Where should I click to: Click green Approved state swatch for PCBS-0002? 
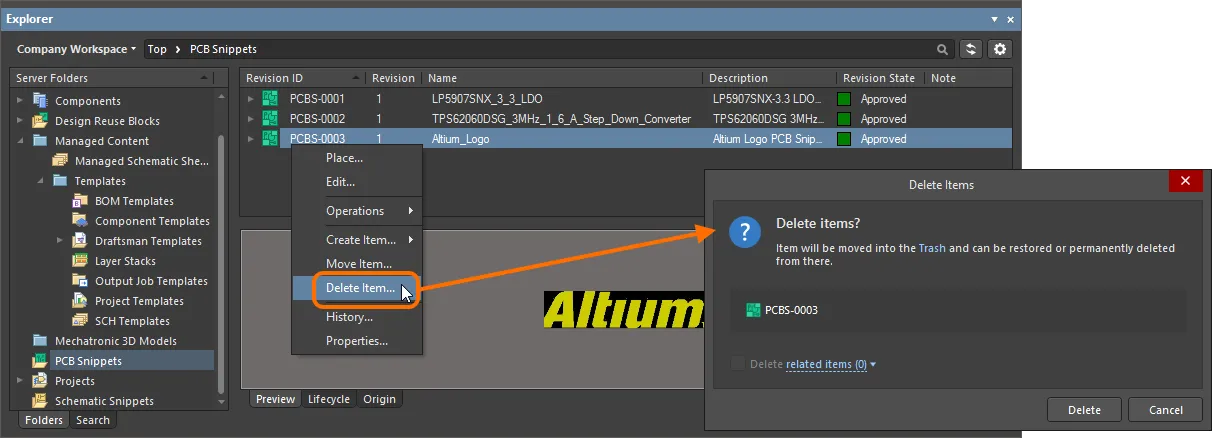[845, 119]
